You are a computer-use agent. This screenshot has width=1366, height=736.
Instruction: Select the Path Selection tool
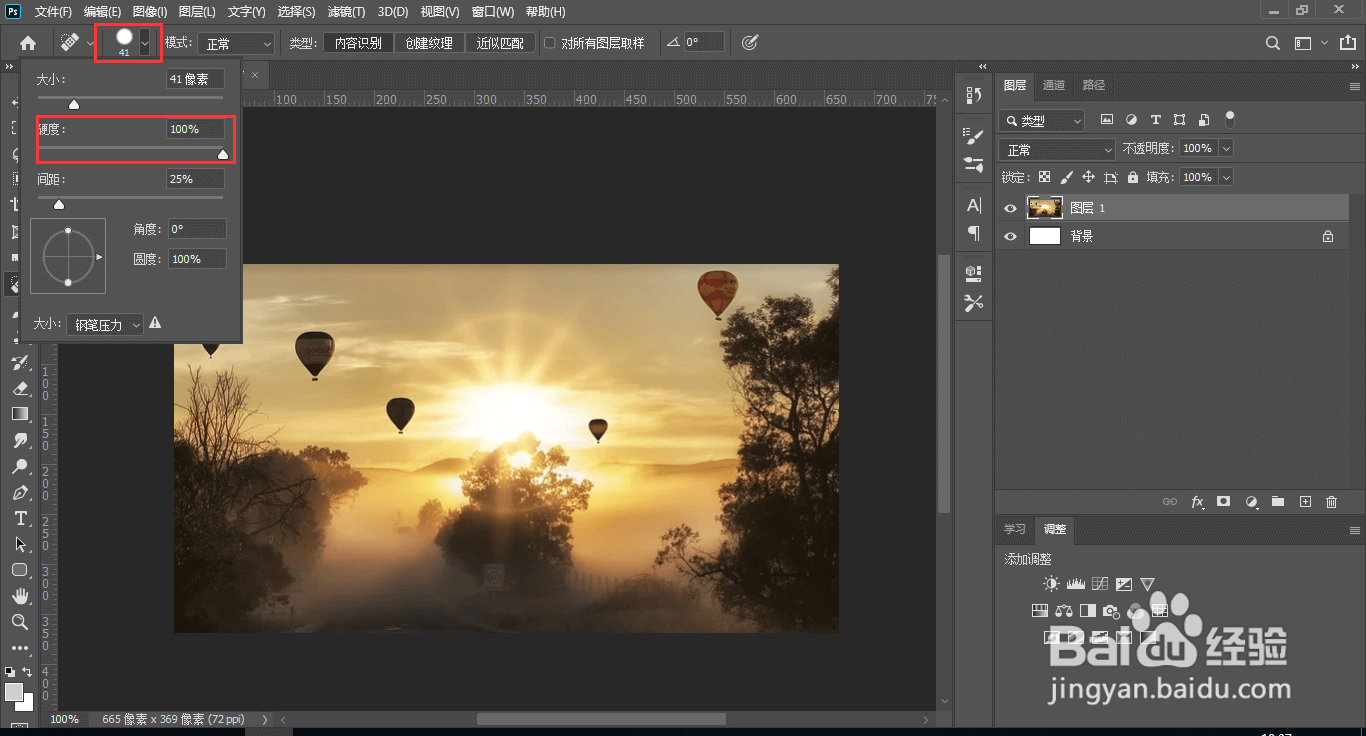click(20, 544)
